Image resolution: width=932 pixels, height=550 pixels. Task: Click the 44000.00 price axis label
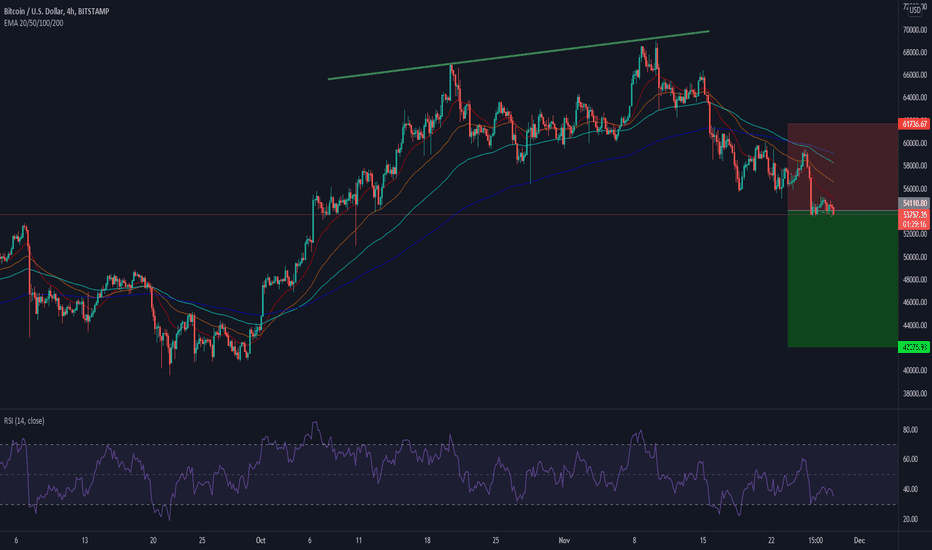[915, 325]
